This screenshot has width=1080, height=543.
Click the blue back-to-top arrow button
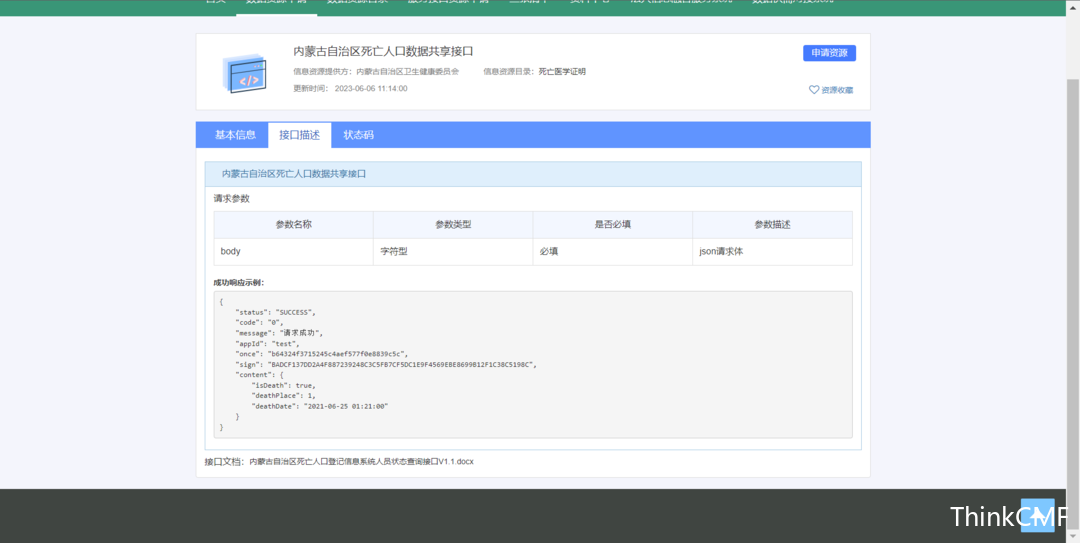pyautogui.click(x=1037, y=515)
